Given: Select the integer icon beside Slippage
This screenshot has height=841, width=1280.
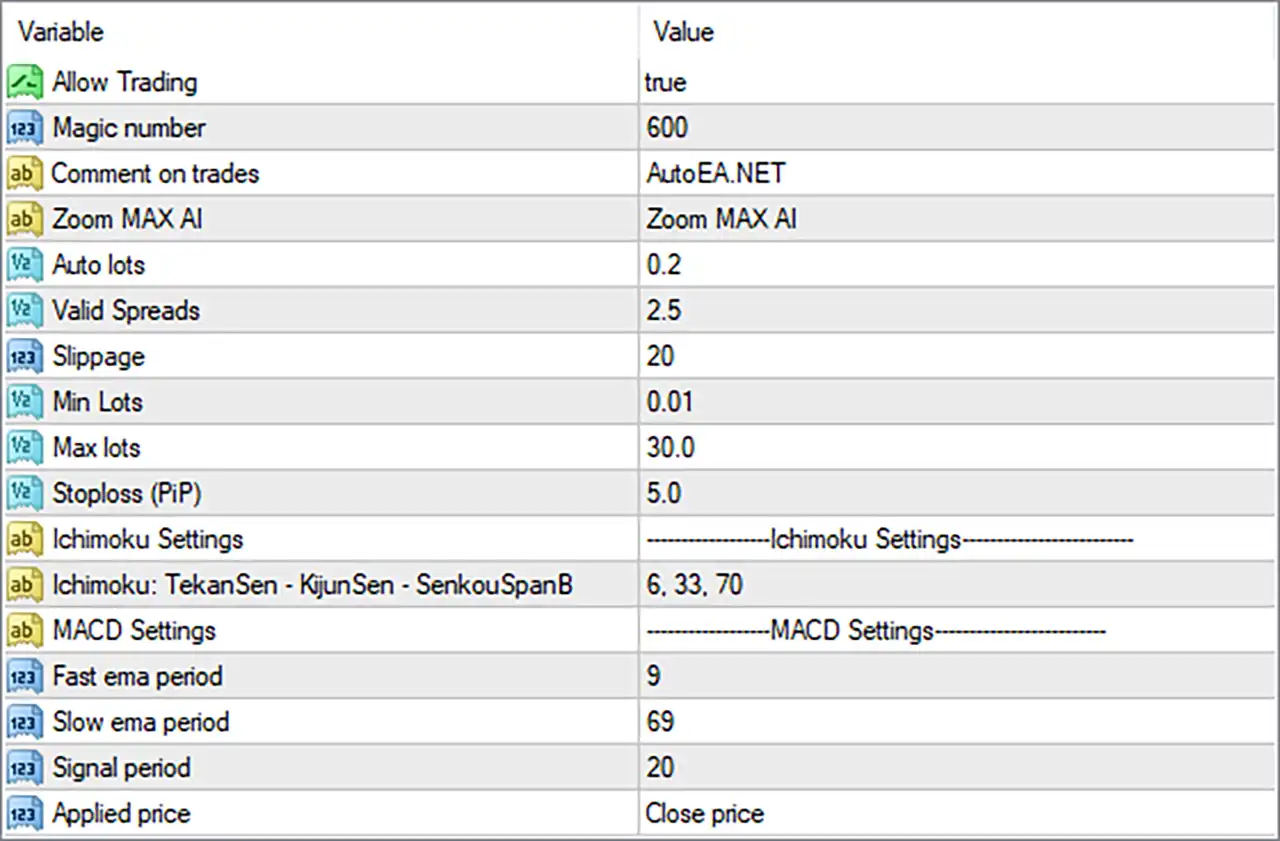Looking at the screenshot, I should click(24, 357).
